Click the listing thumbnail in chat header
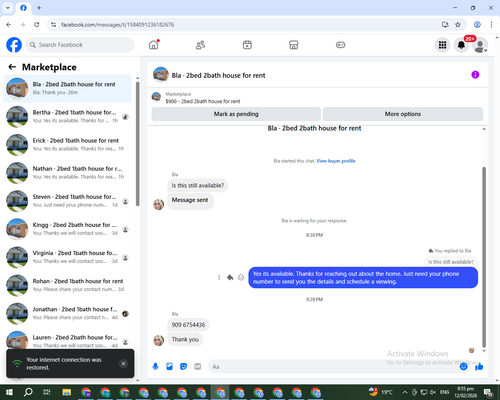 (161, 75)
